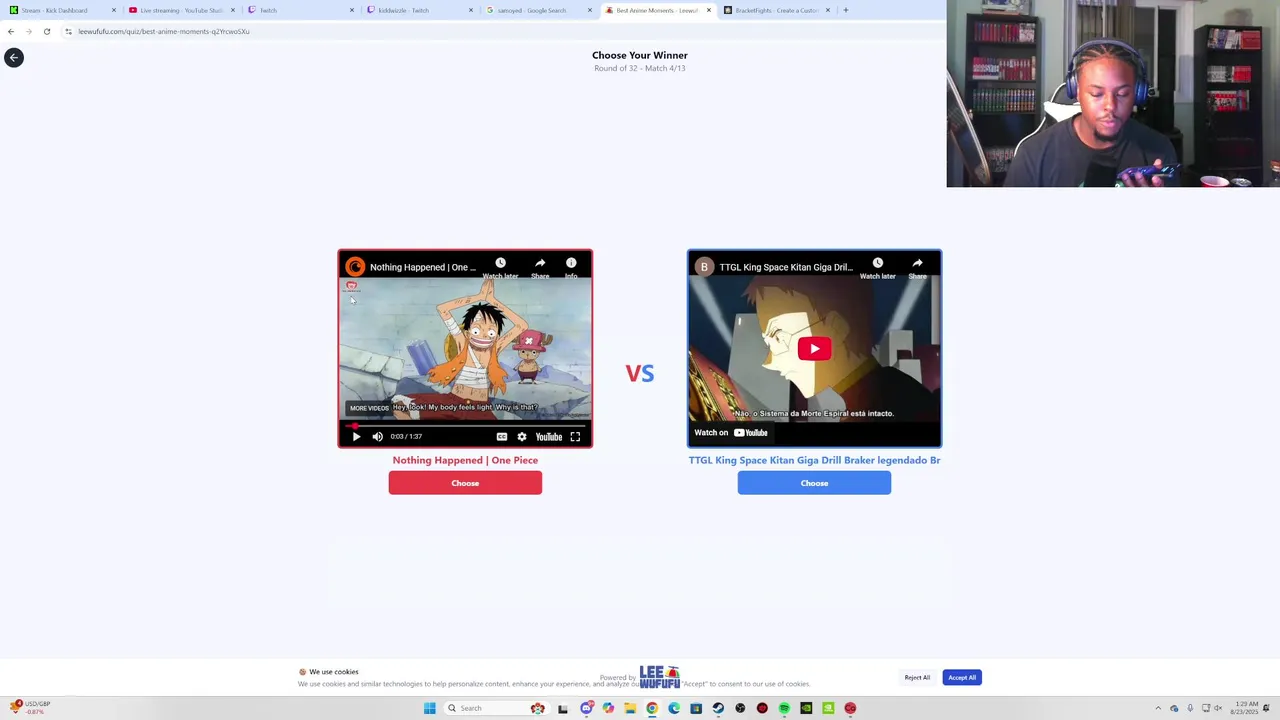This screenshot has height=720, width=1280.
Task: Switch to Stream - Kick Dashboard tab
Action: point(60,10)
